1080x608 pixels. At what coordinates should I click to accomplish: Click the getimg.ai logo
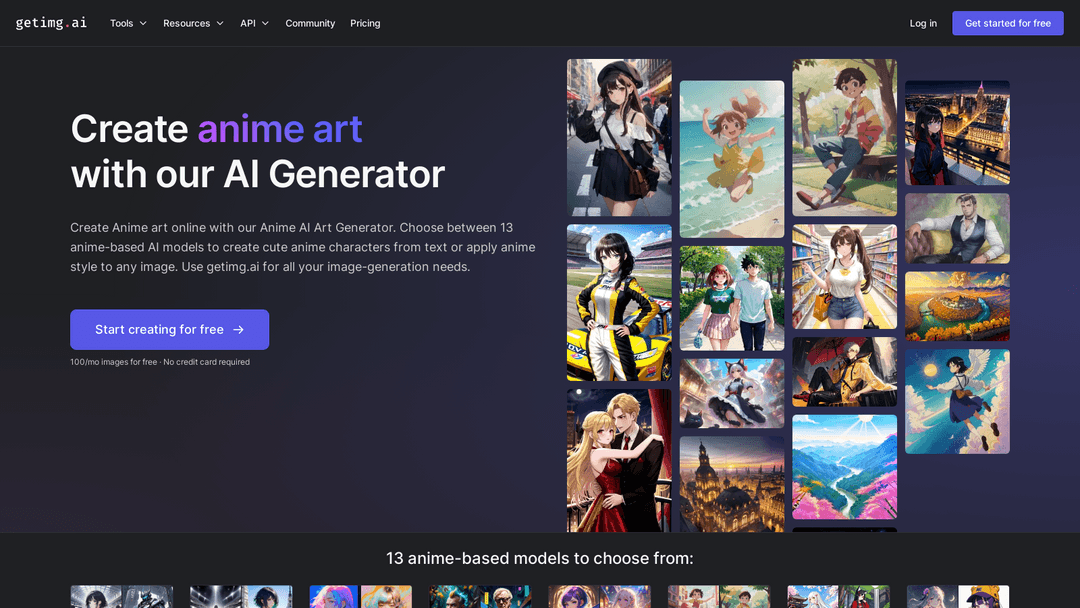click(x=51, y=23)
